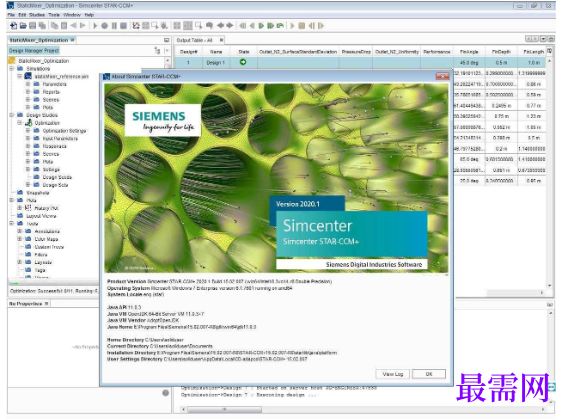Click the staticMixer_reference.sim file icon

(28, 76)
